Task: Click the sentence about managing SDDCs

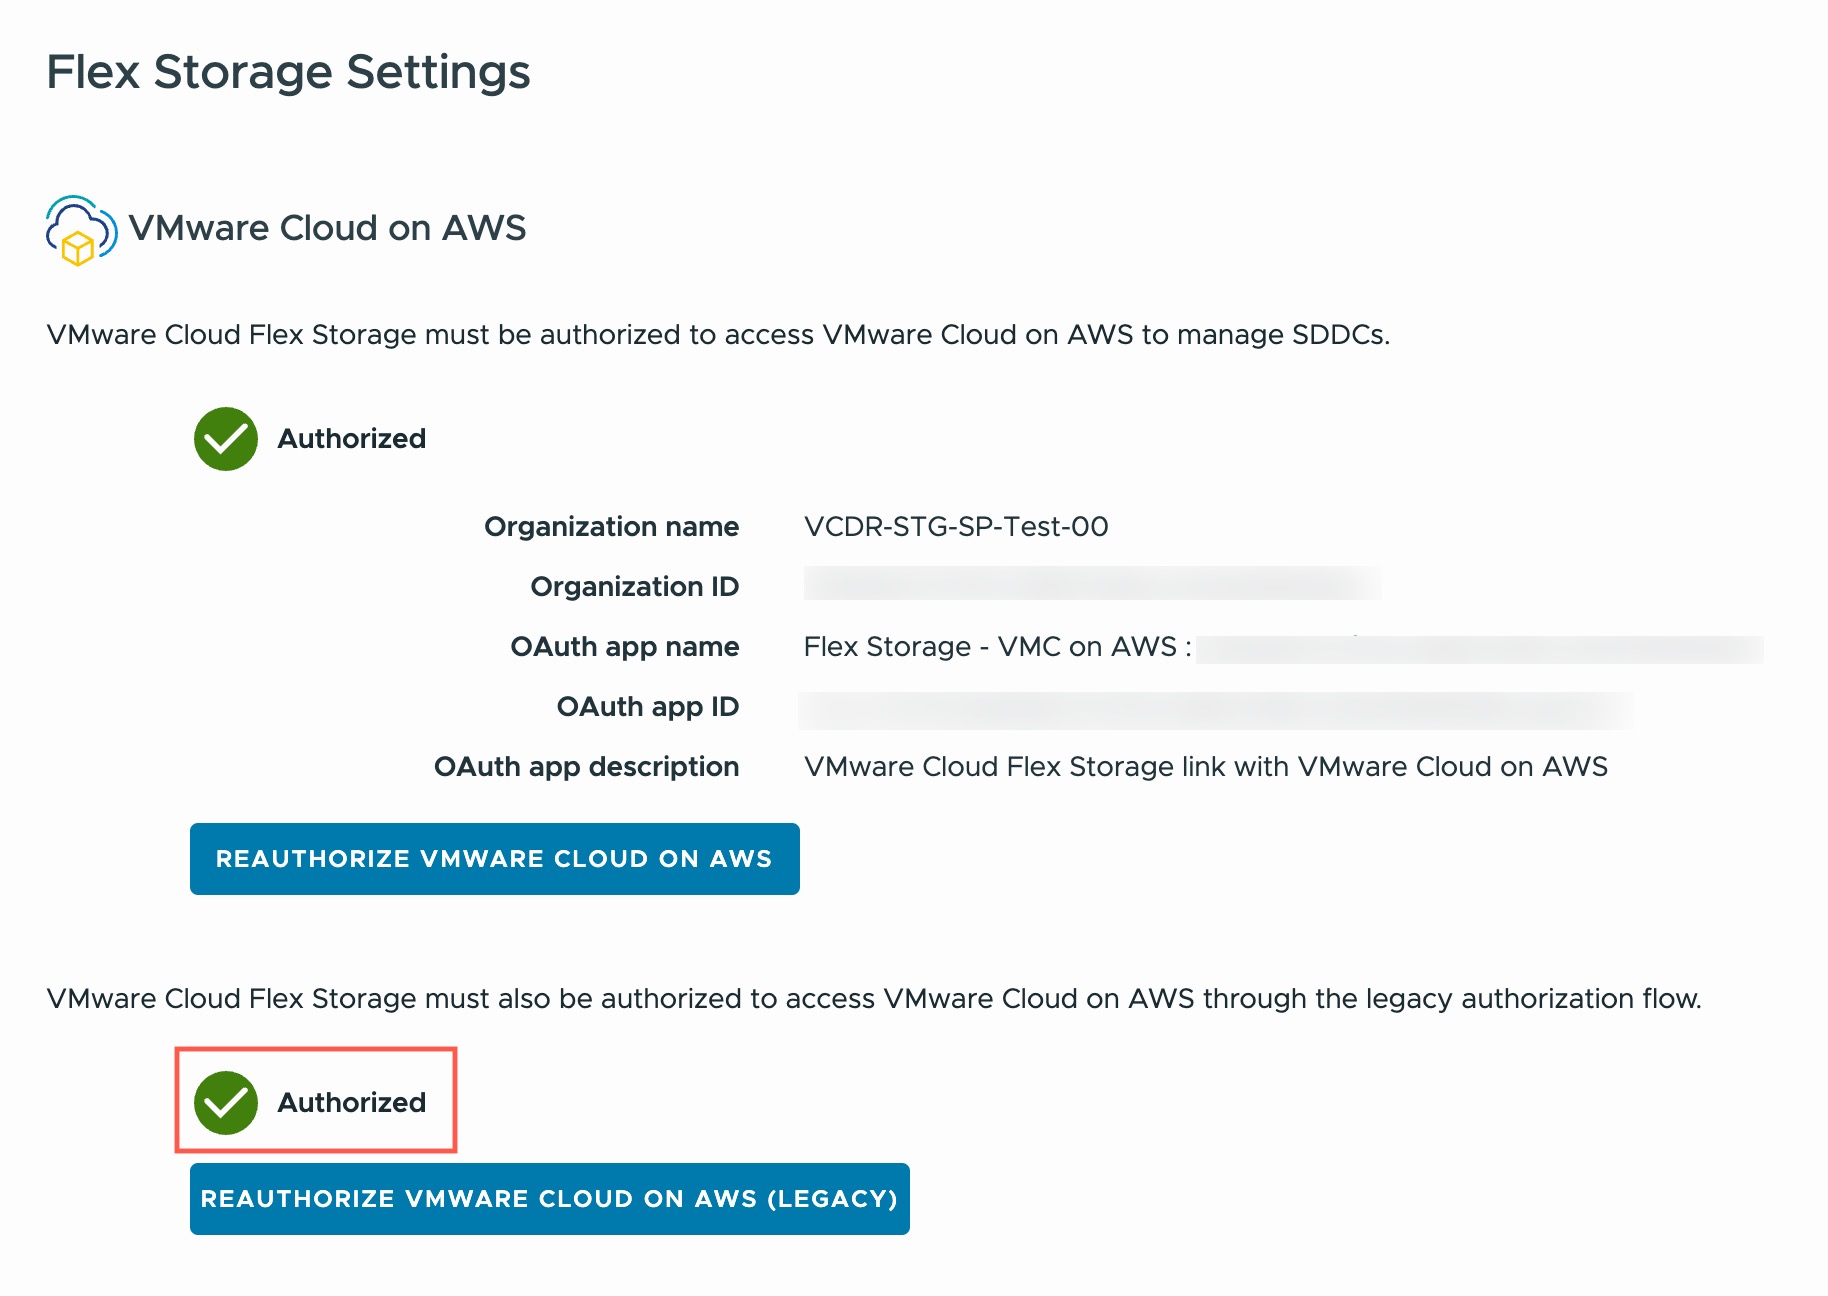Action: click(x=718, y=335)
